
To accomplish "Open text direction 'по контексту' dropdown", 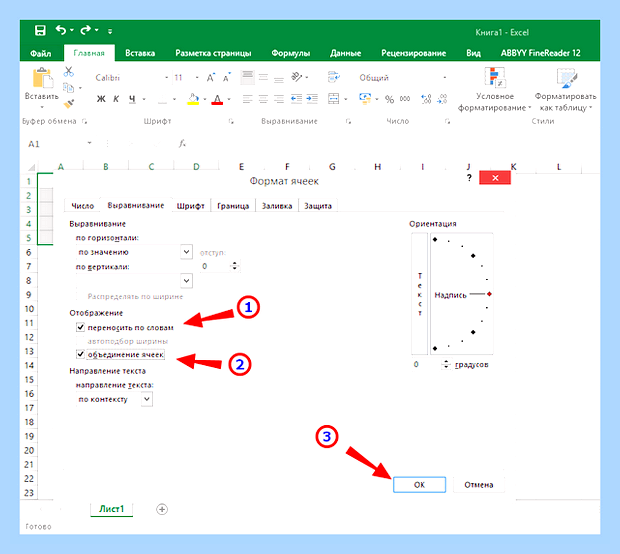I will coord(147,399).
